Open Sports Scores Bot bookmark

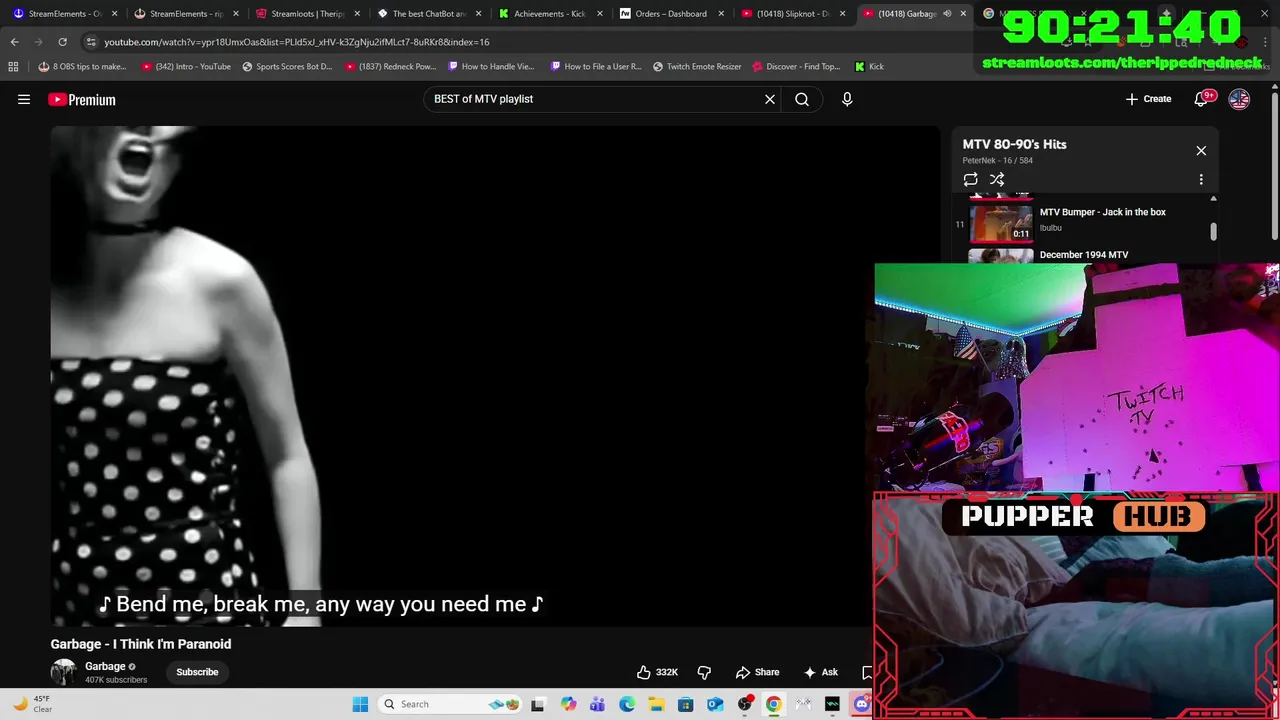[x=287, y=66]
